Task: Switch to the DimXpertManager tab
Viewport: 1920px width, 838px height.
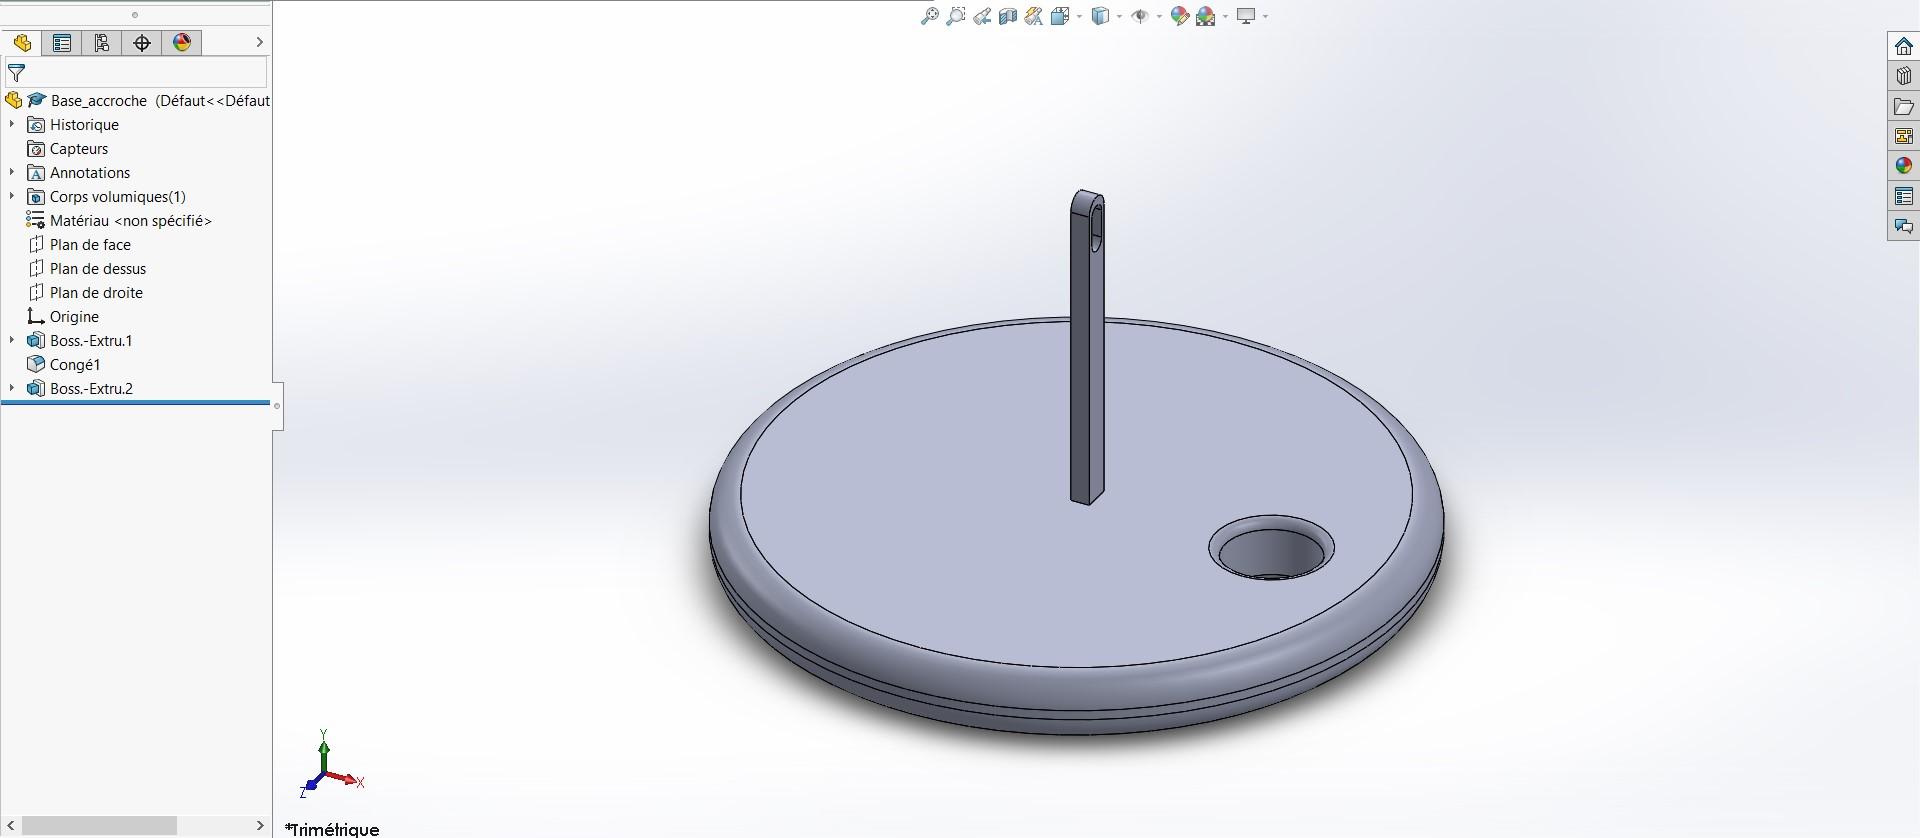Action: [x=142, y=43]
